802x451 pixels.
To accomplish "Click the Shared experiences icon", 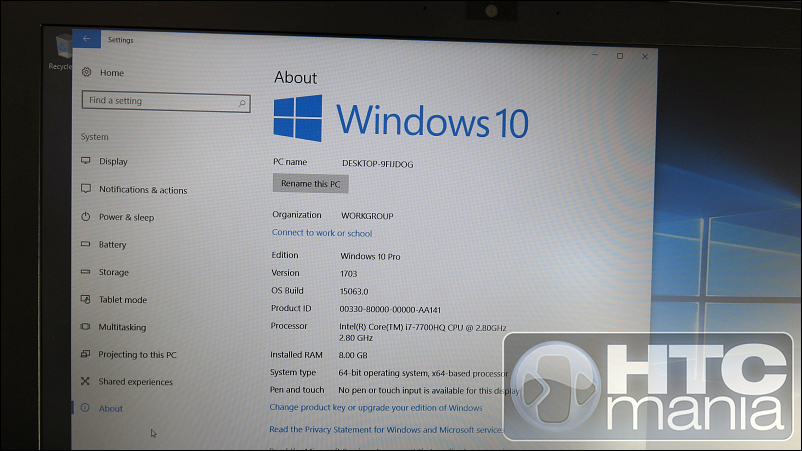I will 85,381.
